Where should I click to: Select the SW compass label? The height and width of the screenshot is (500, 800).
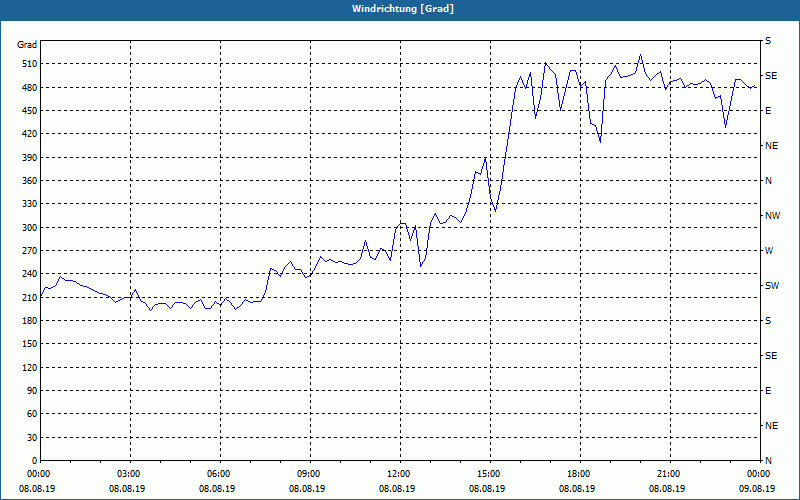(772, 286)
